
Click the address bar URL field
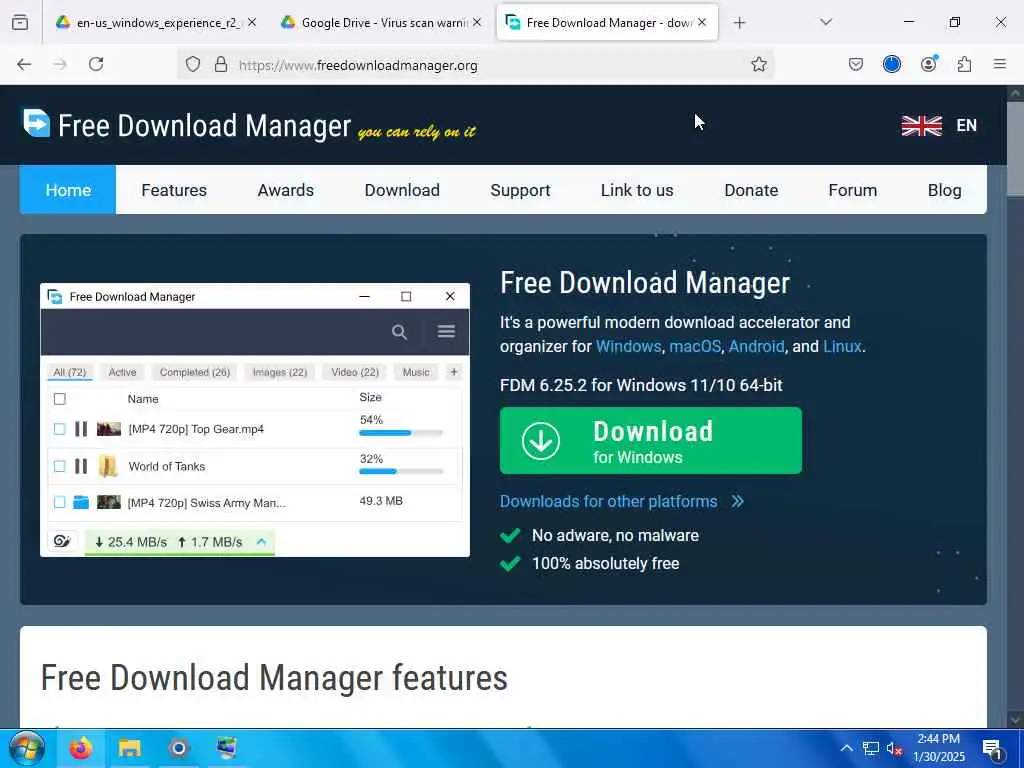click(x=475, y=64)
